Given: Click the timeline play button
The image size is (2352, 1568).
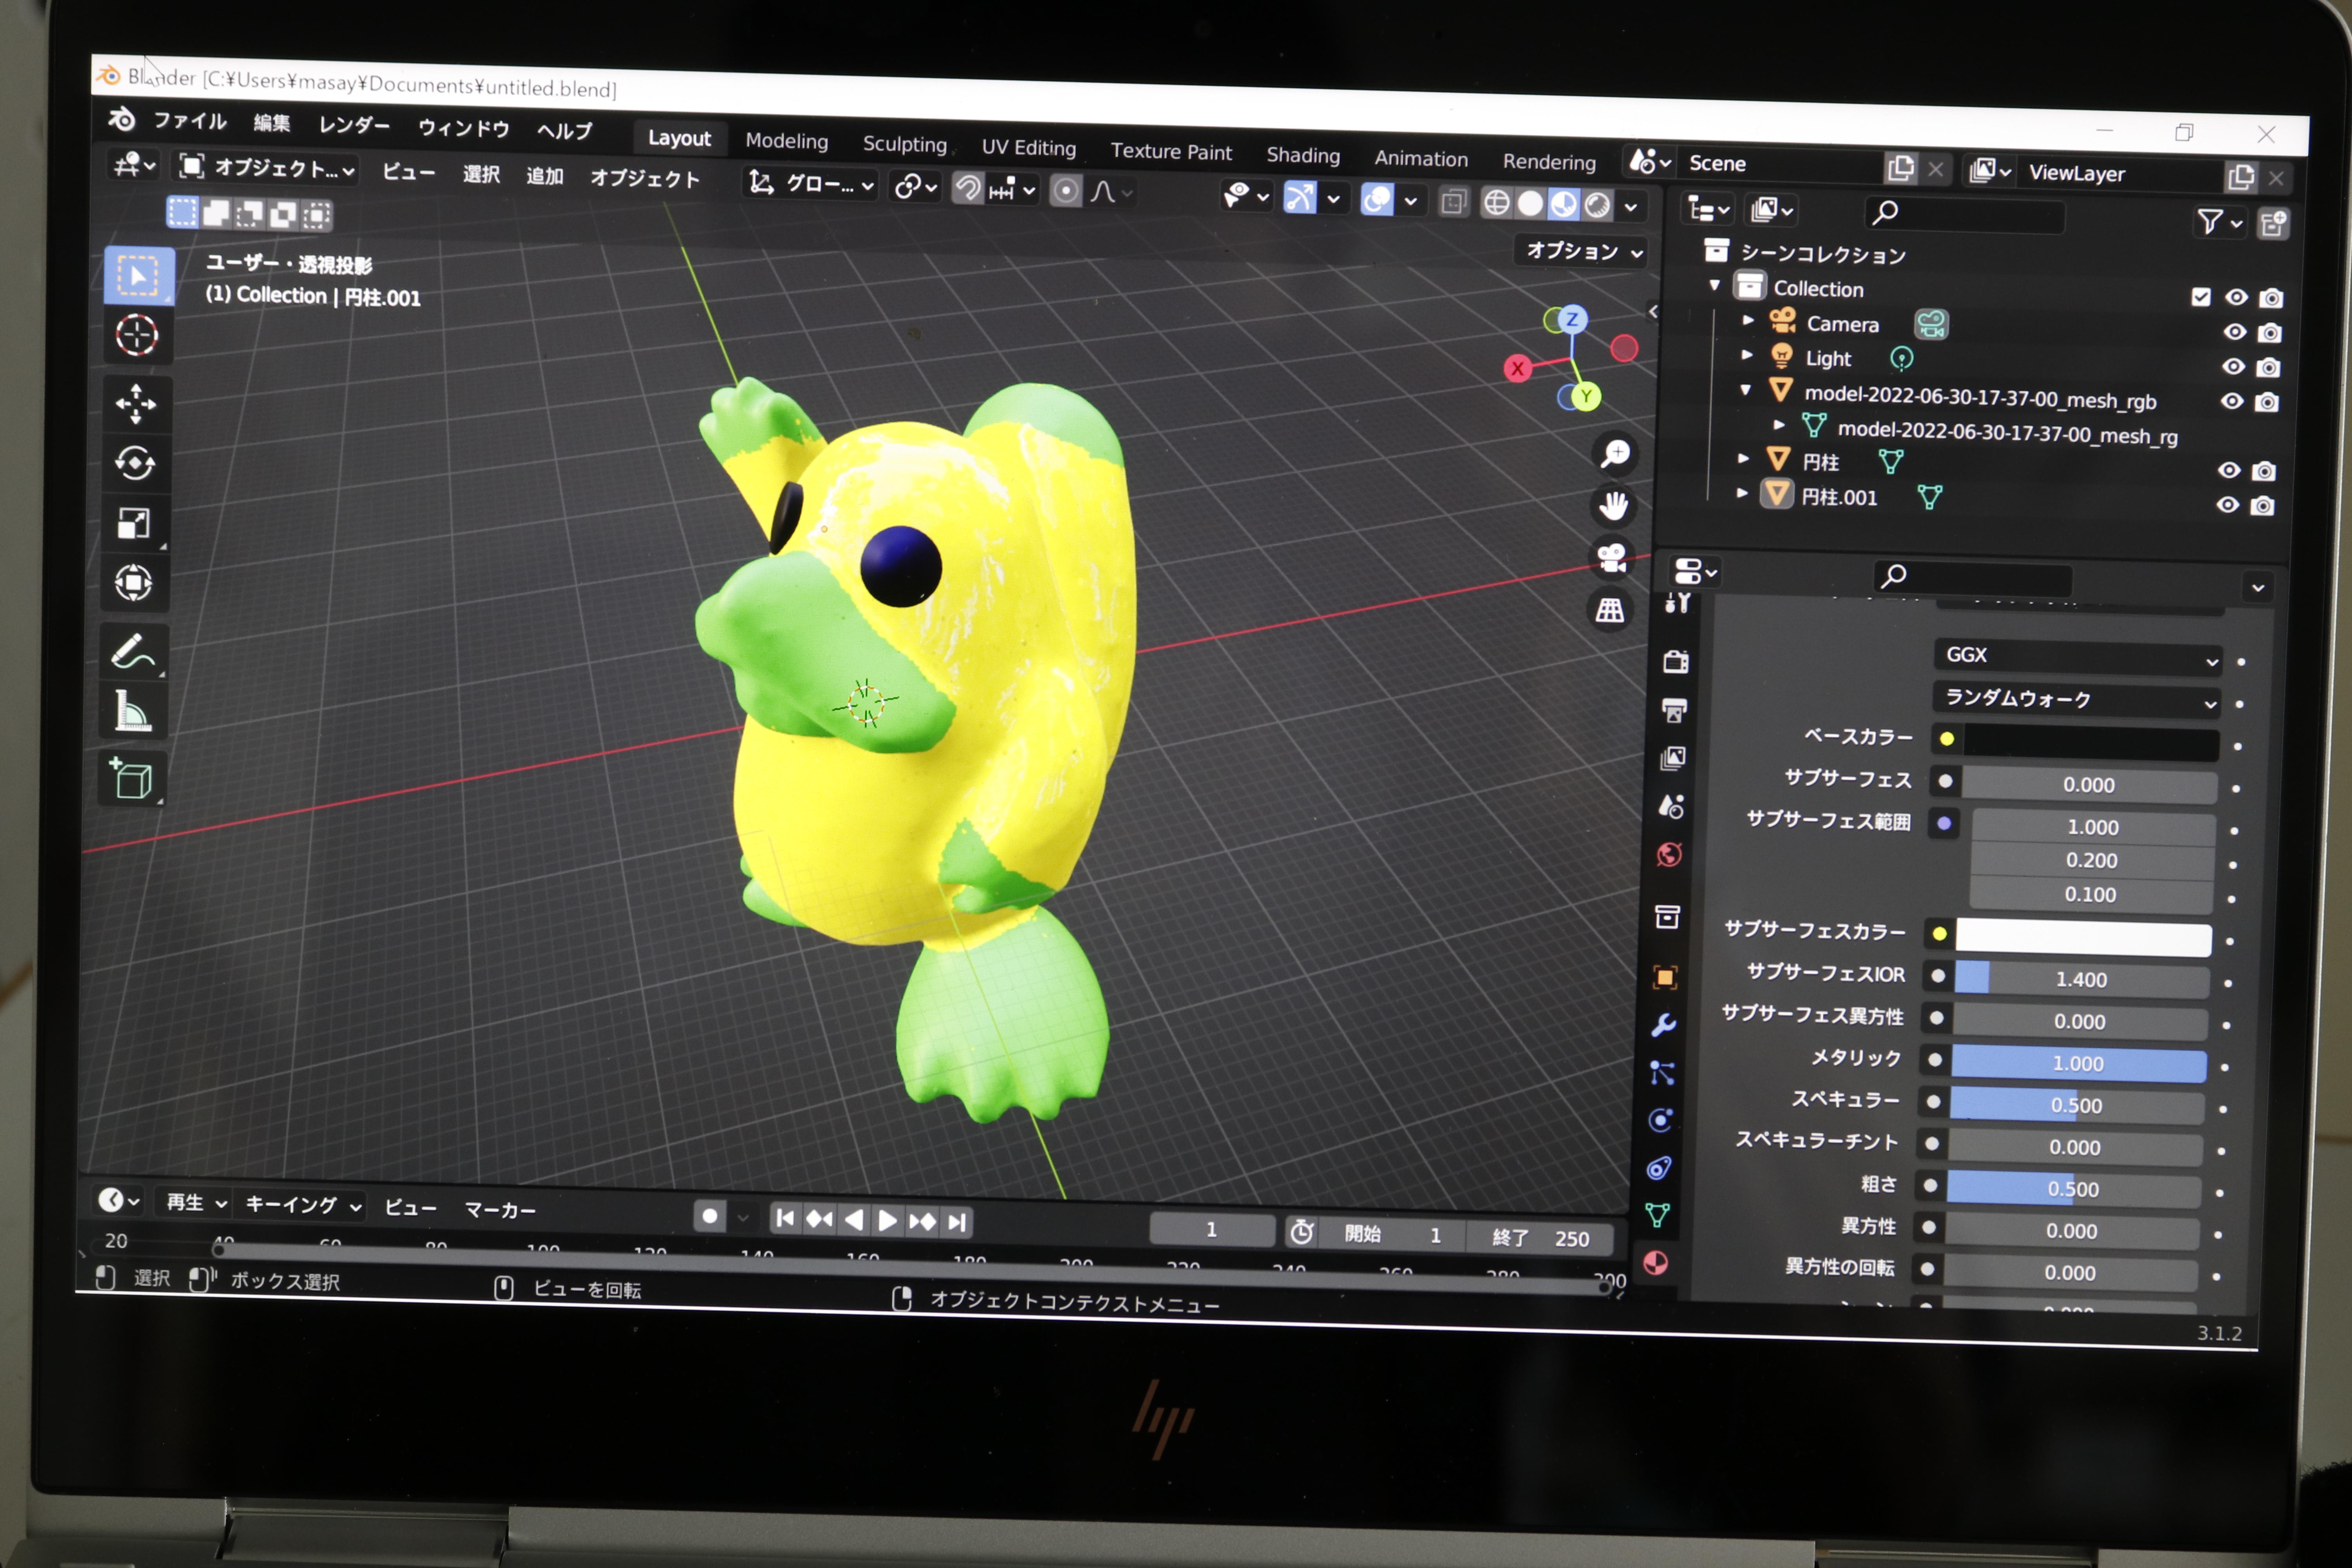Looking at the screenshot, I should pyautogui.click(x=887, y=1221).
